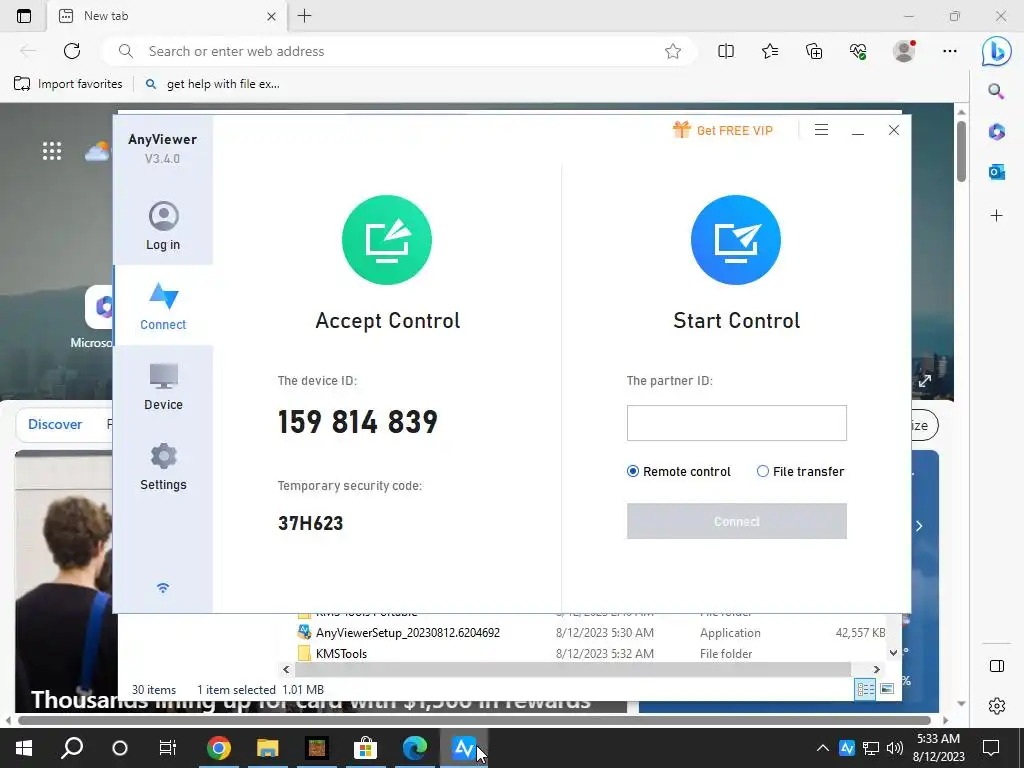Show hidden system tray icons
Screen dimensions: 1024x768
coord(823,748)
